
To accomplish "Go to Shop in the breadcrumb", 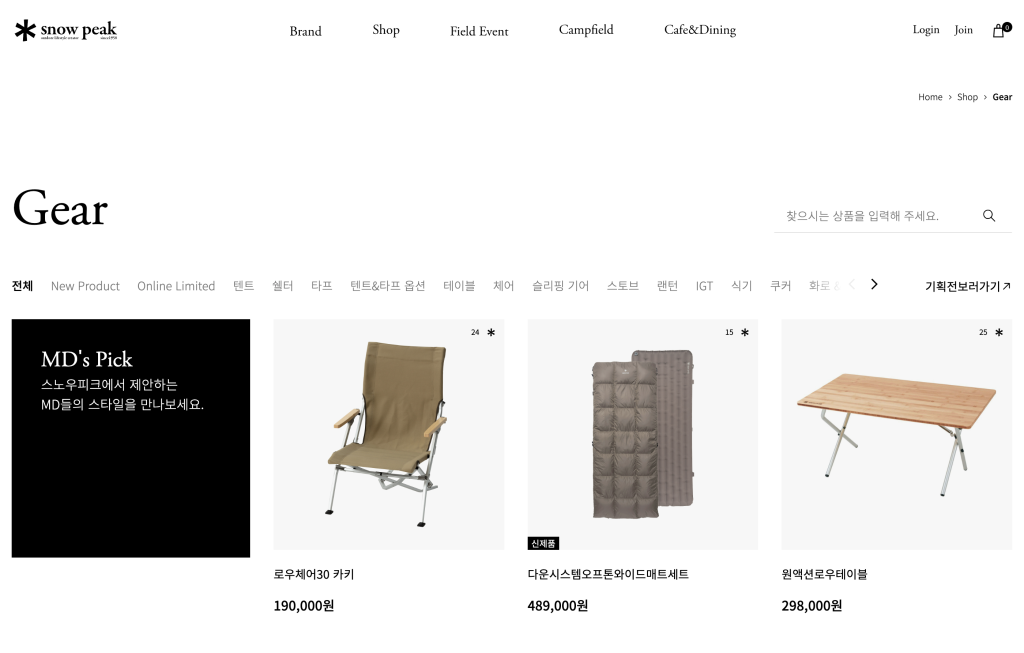I will (967, 97).
